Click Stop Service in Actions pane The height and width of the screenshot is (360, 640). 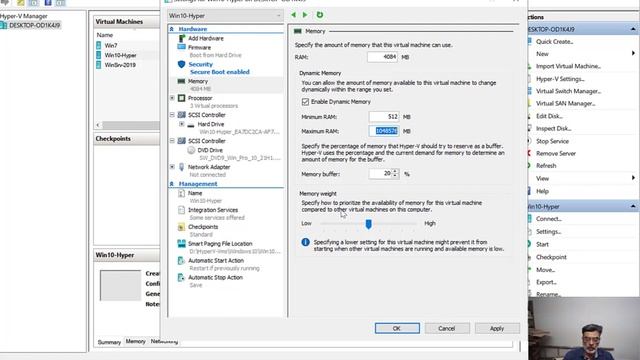click(552, 141)
